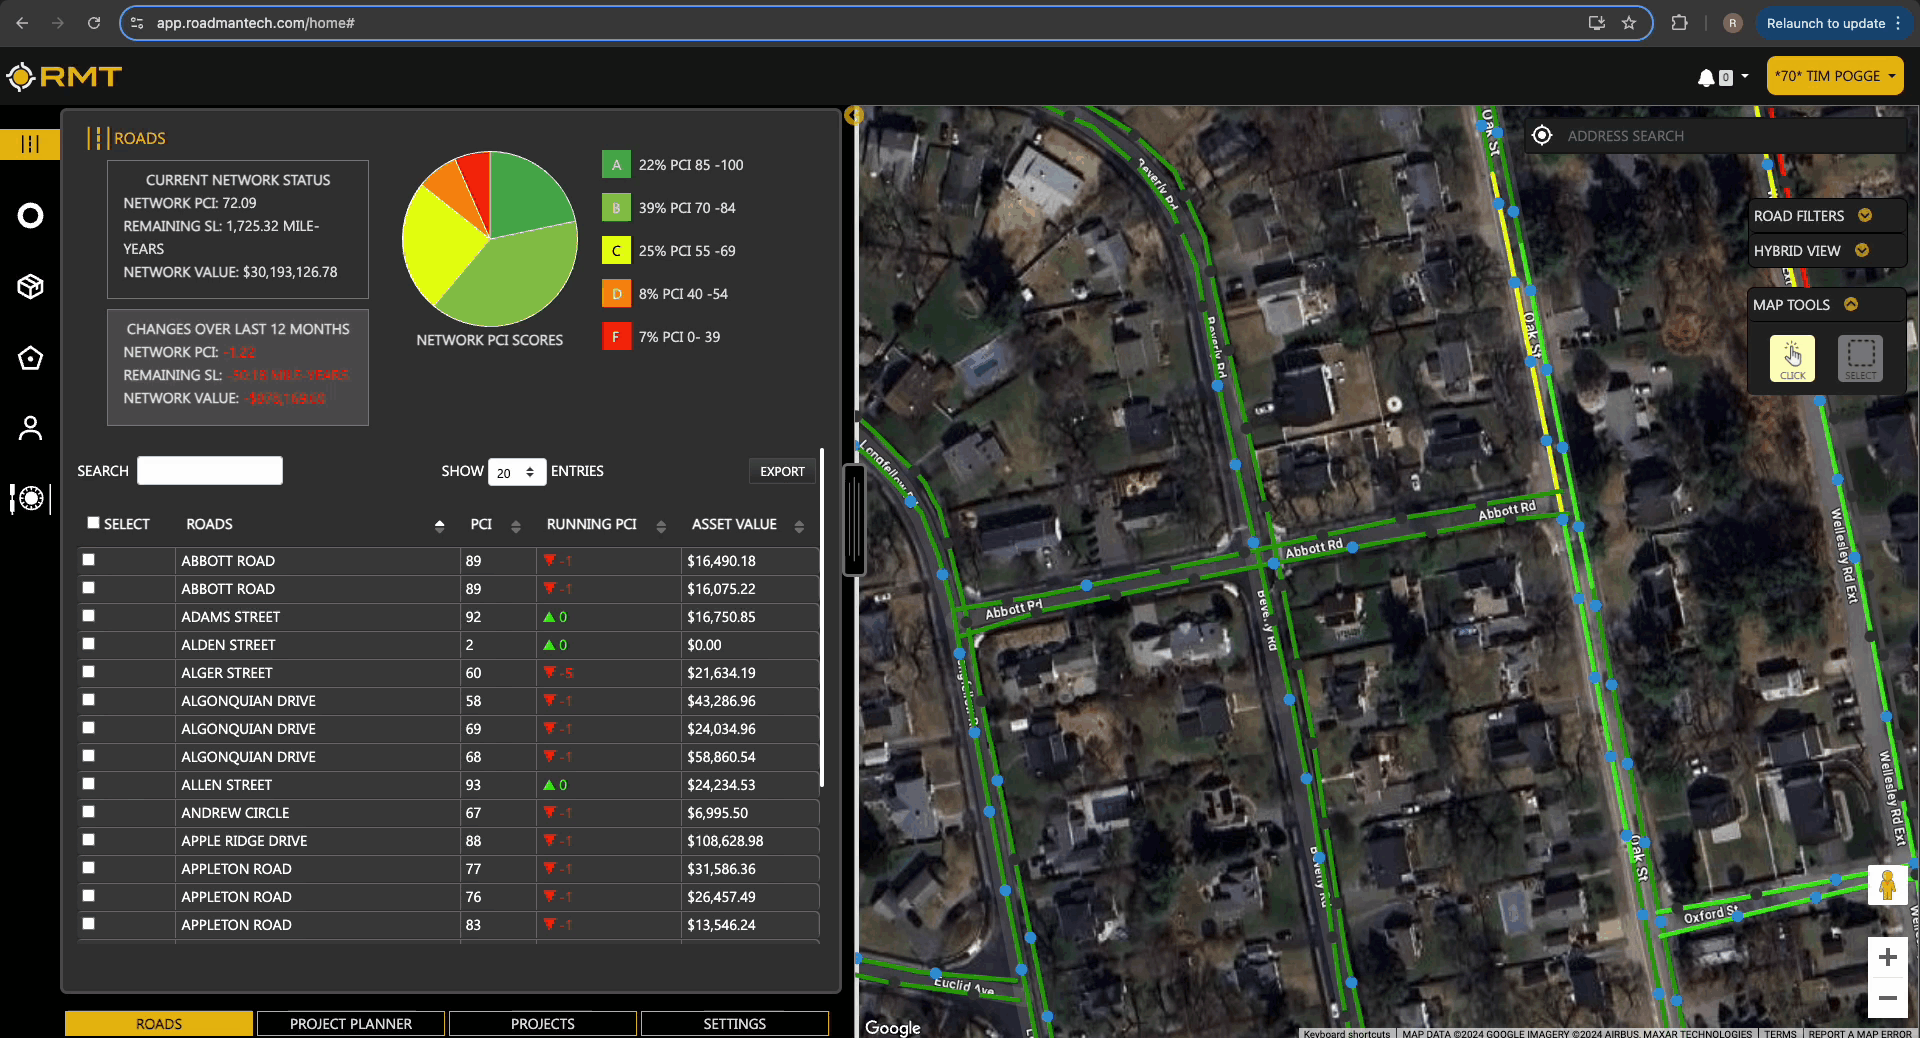Click the target icon beside Address Search

coord(1541,135)
